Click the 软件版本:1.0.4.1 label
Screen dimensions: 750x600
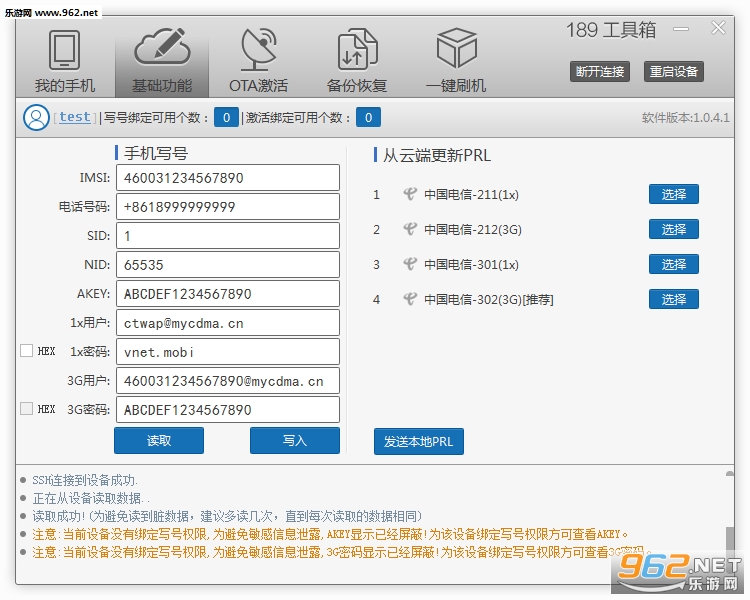685,118
